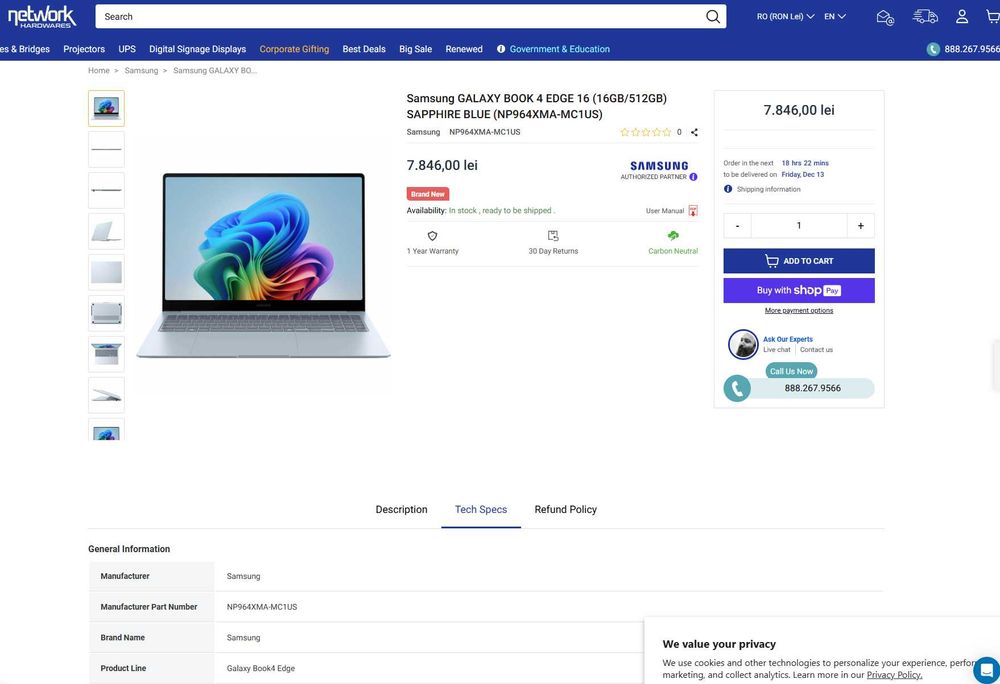Open the EN language dropdown
The height and width of the screenshot is (684, 1000).
click(835, 17)
